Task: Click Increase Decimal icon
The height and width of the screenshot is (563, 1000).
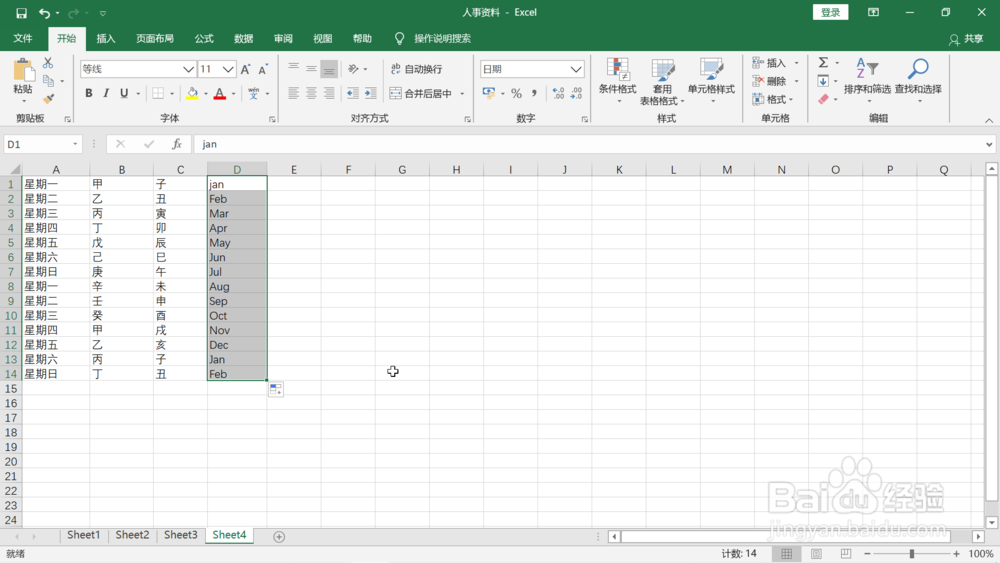Action: (558, 94)
